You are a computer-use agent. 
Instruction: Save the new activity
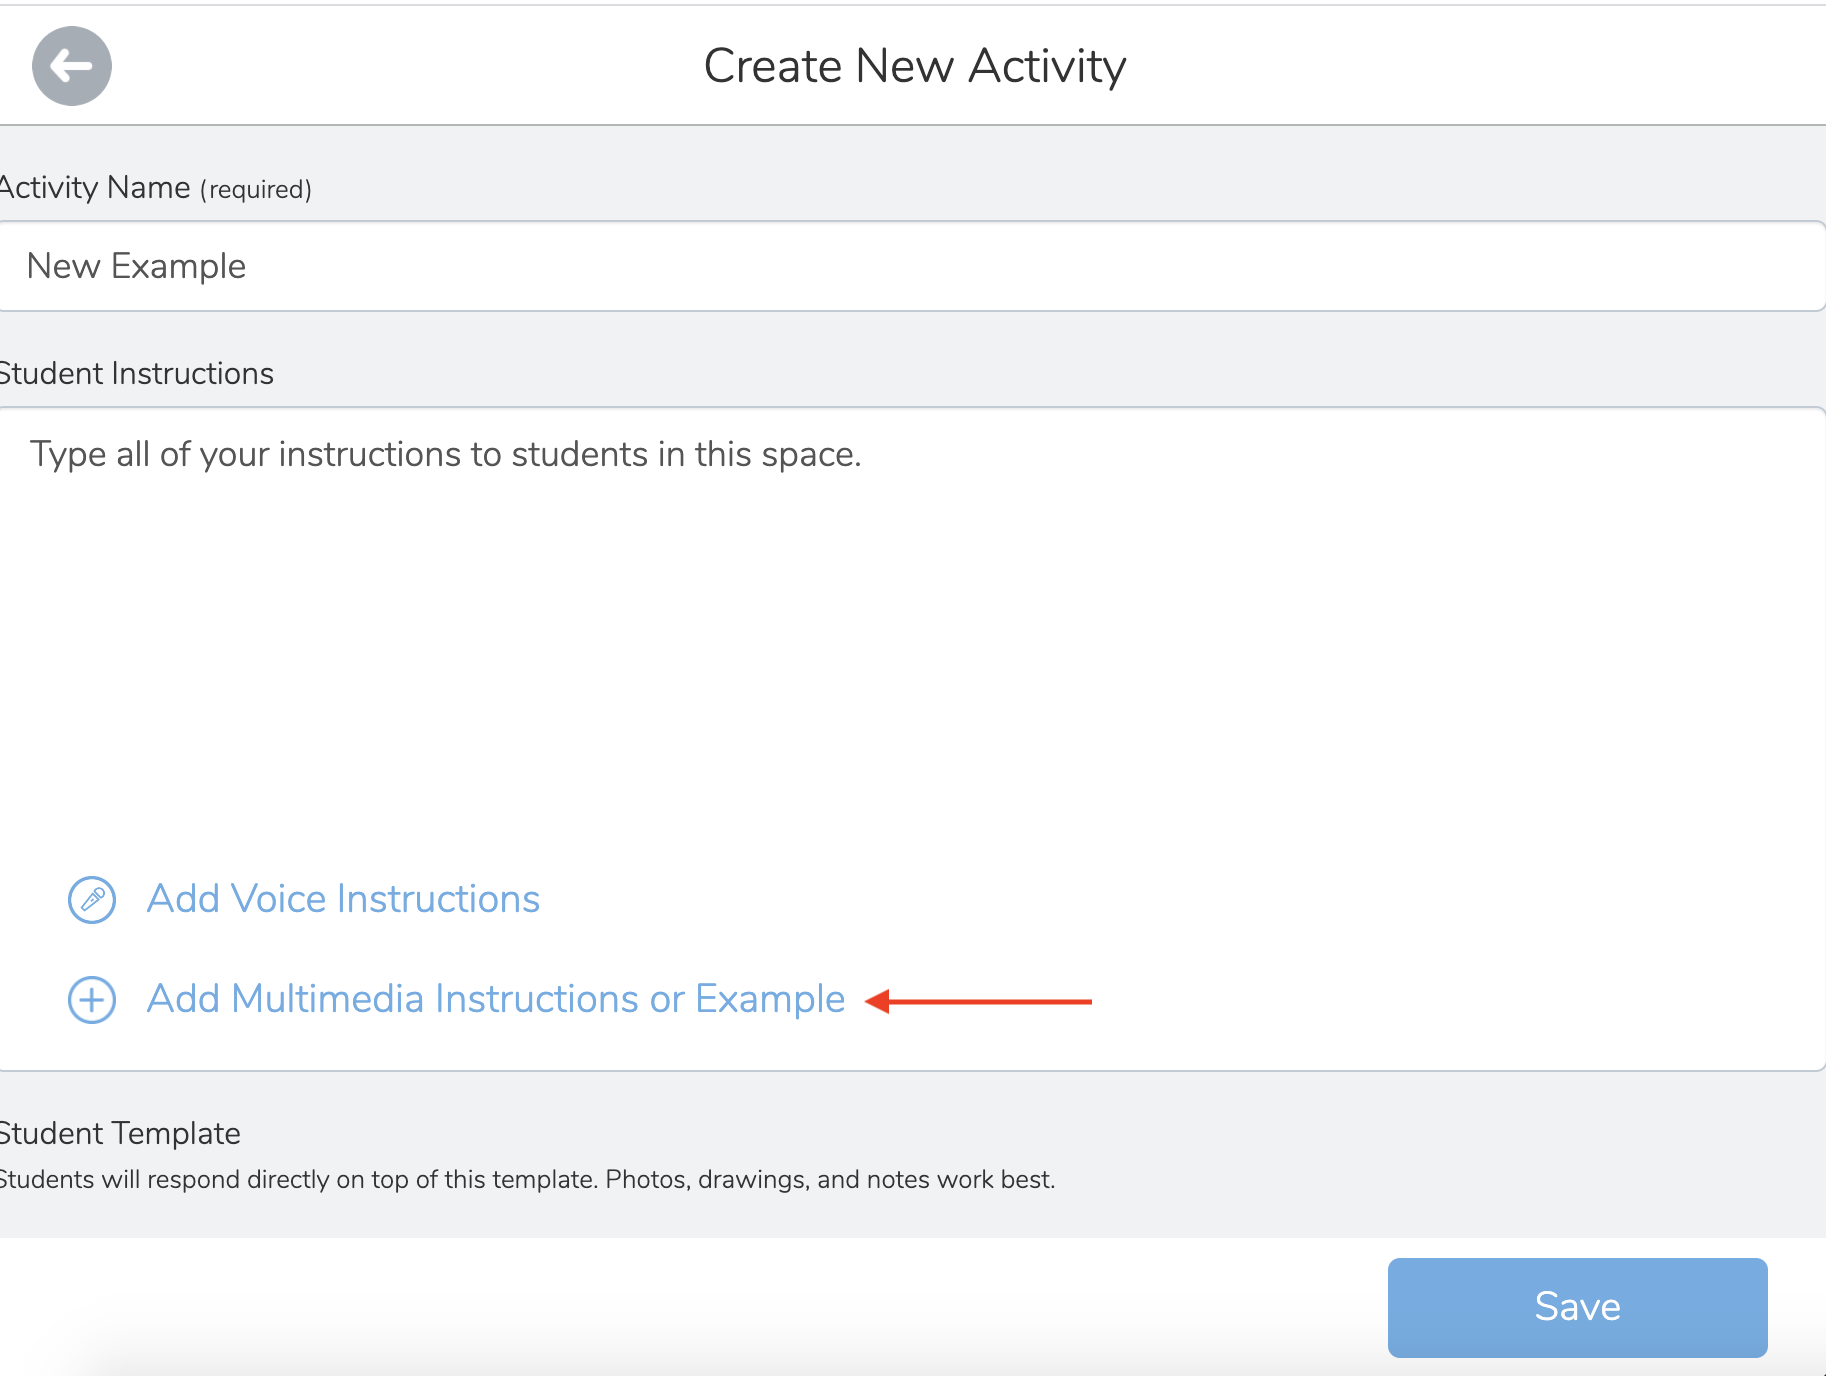[x=1576, y=1306]
